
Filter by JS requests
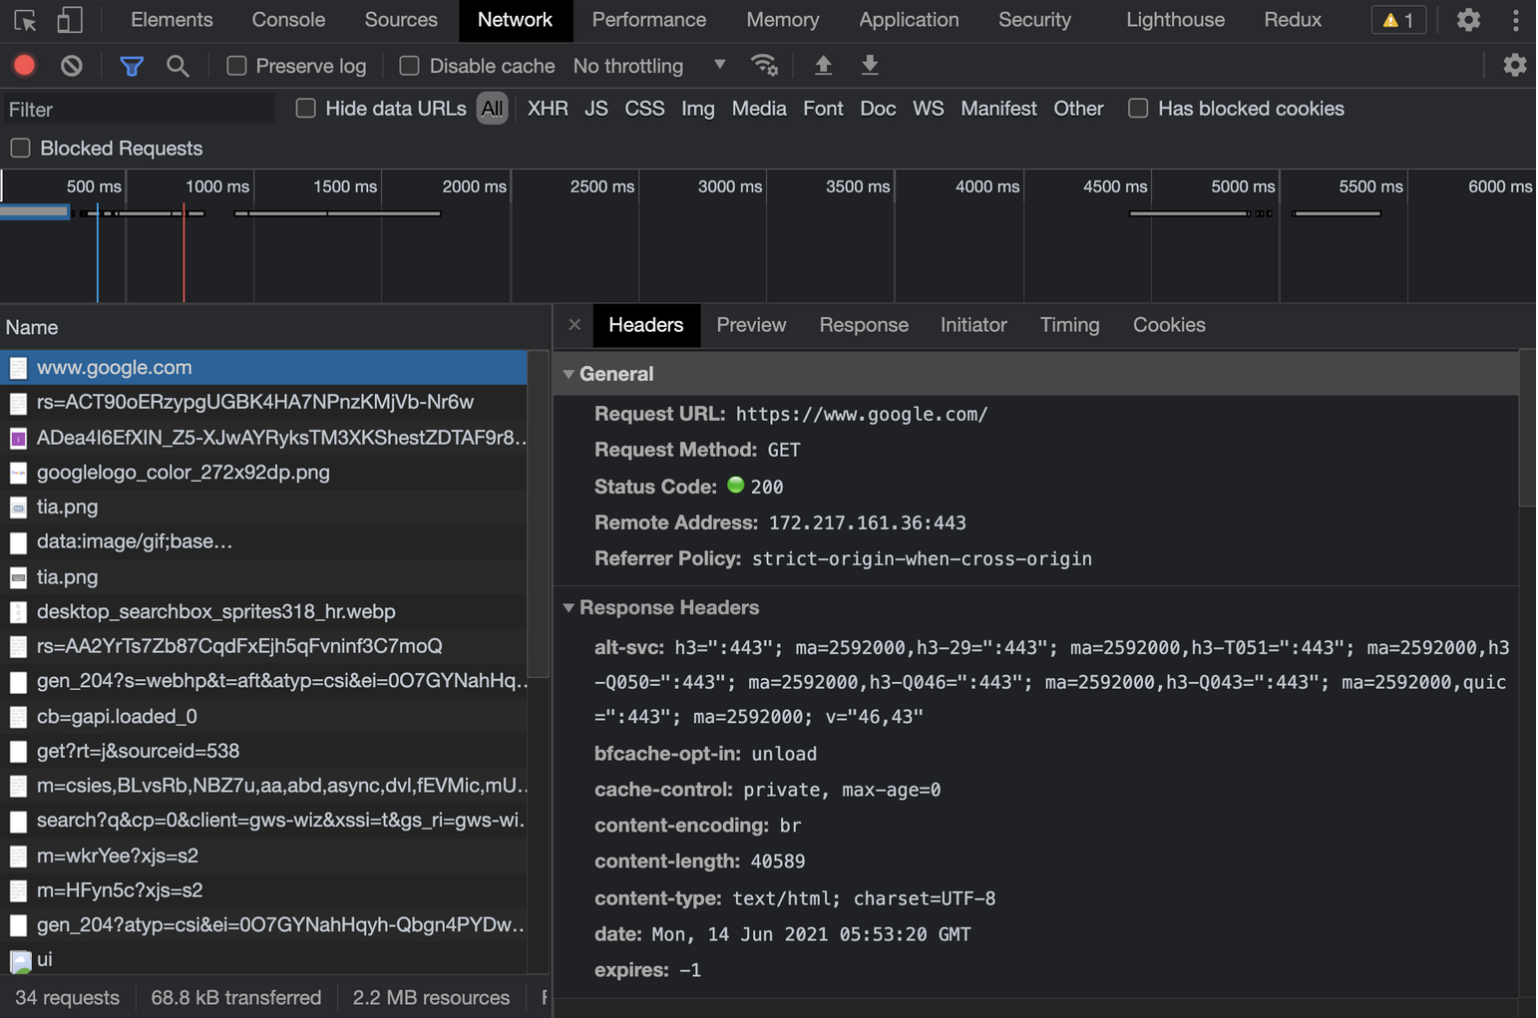(x=596, y=108)
